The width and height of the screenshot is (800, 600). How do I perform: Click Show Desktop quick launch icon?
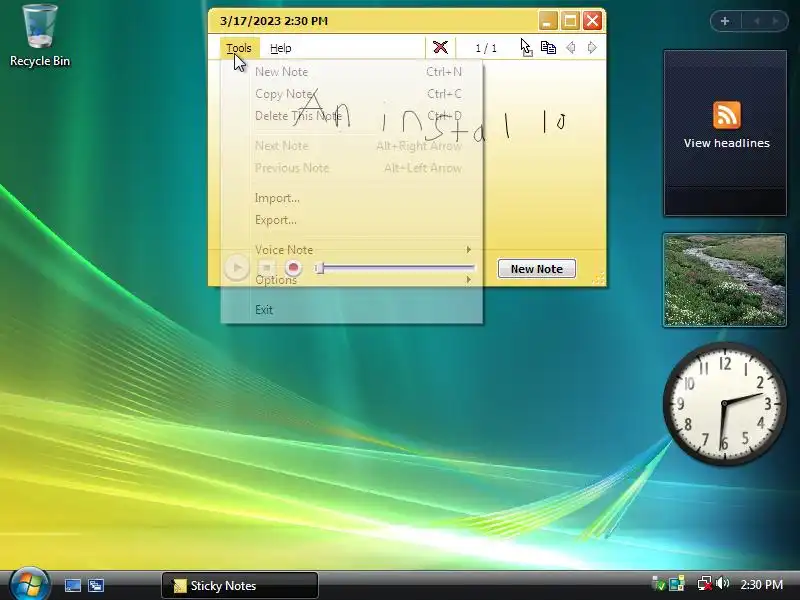tap(72, 585)
